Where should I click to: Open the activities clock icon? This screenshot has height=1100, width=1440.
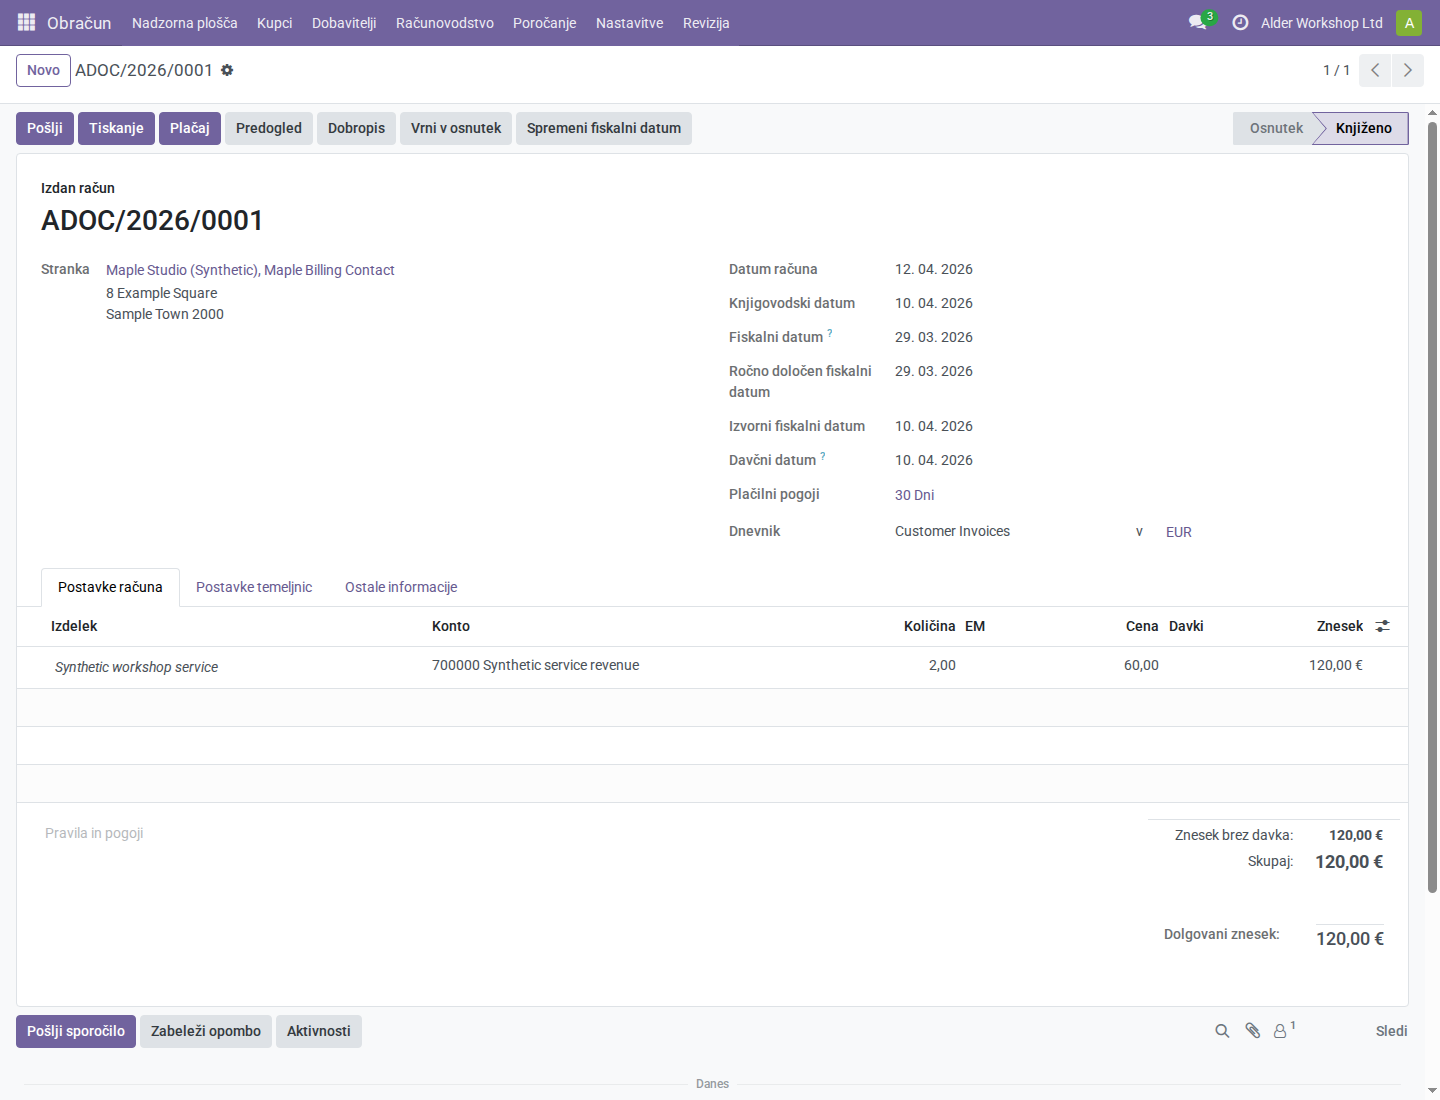tap(1240, 22)
